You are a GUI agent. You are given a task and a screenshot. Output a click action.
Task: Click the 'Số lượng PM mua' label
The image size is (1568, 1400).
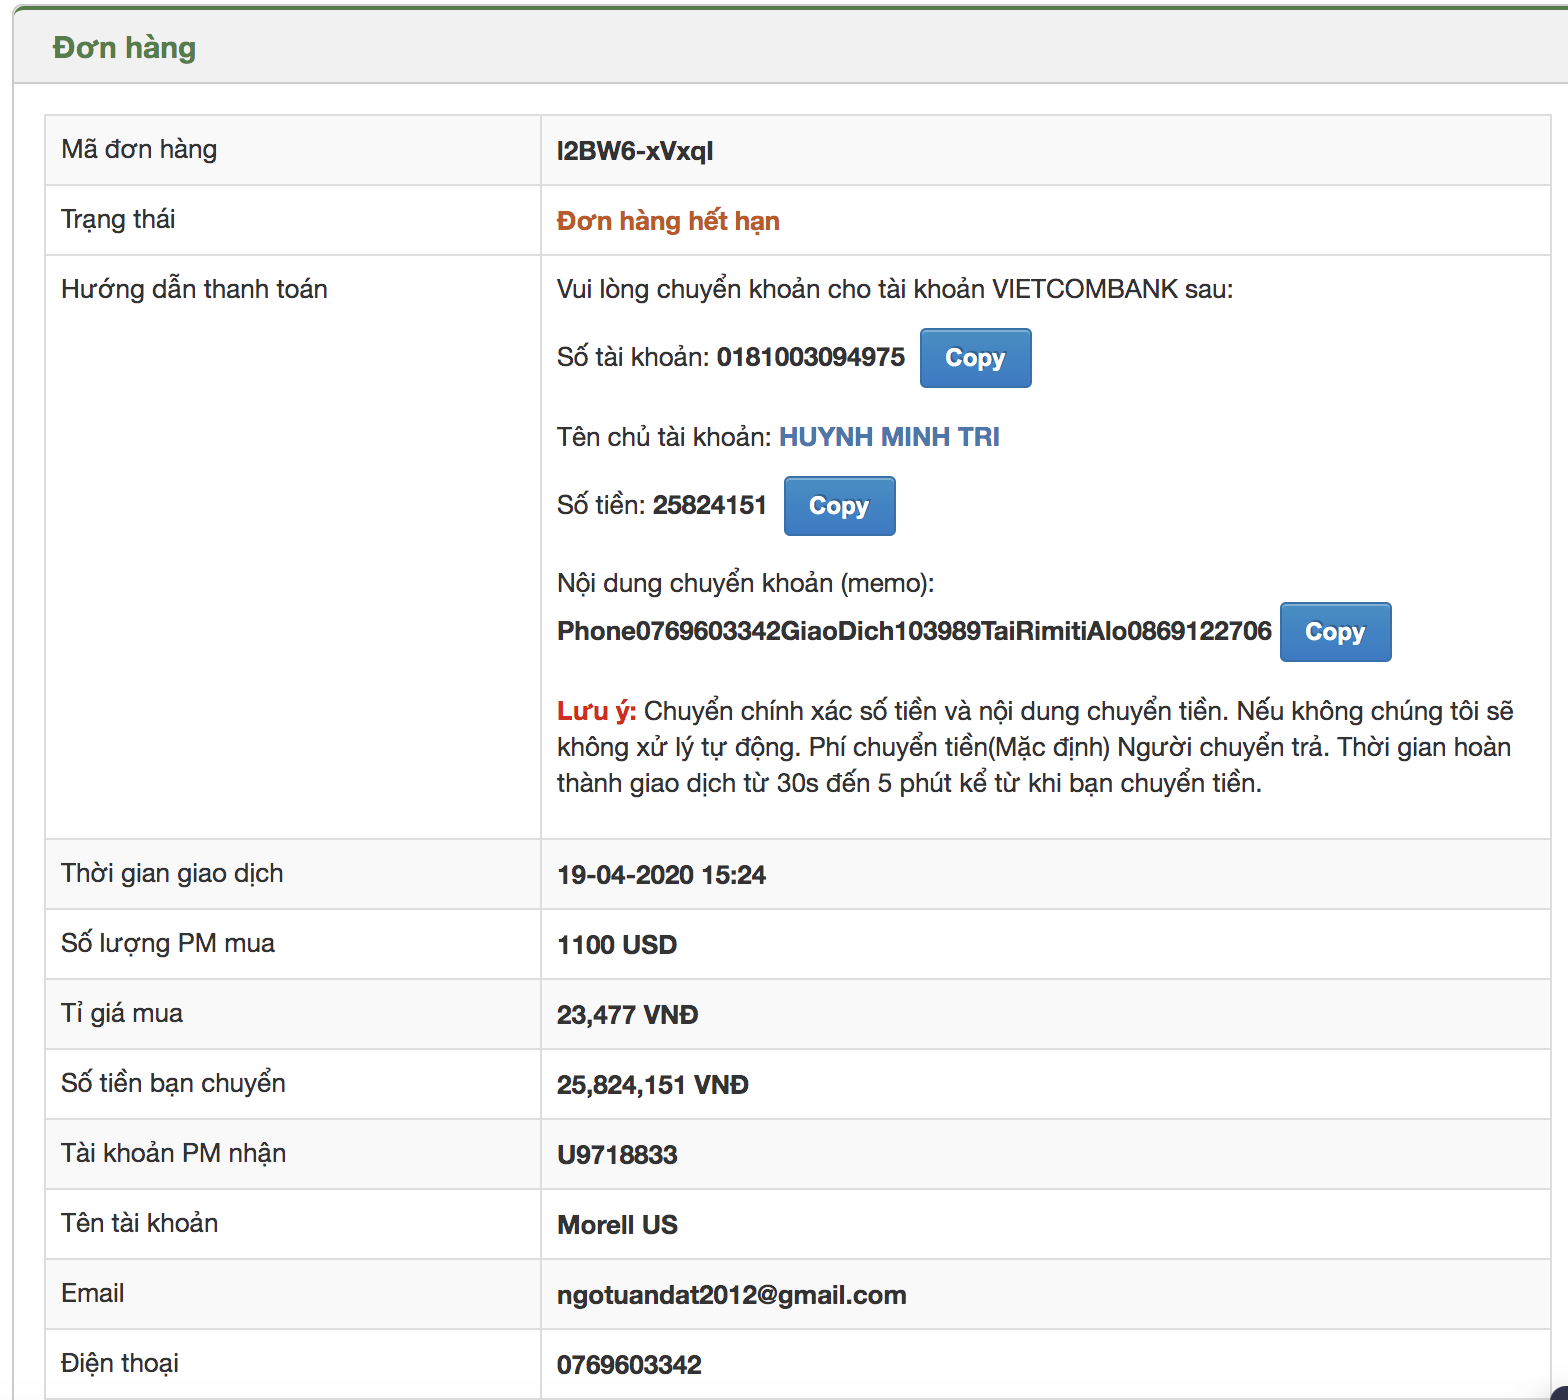pos(168,943)
